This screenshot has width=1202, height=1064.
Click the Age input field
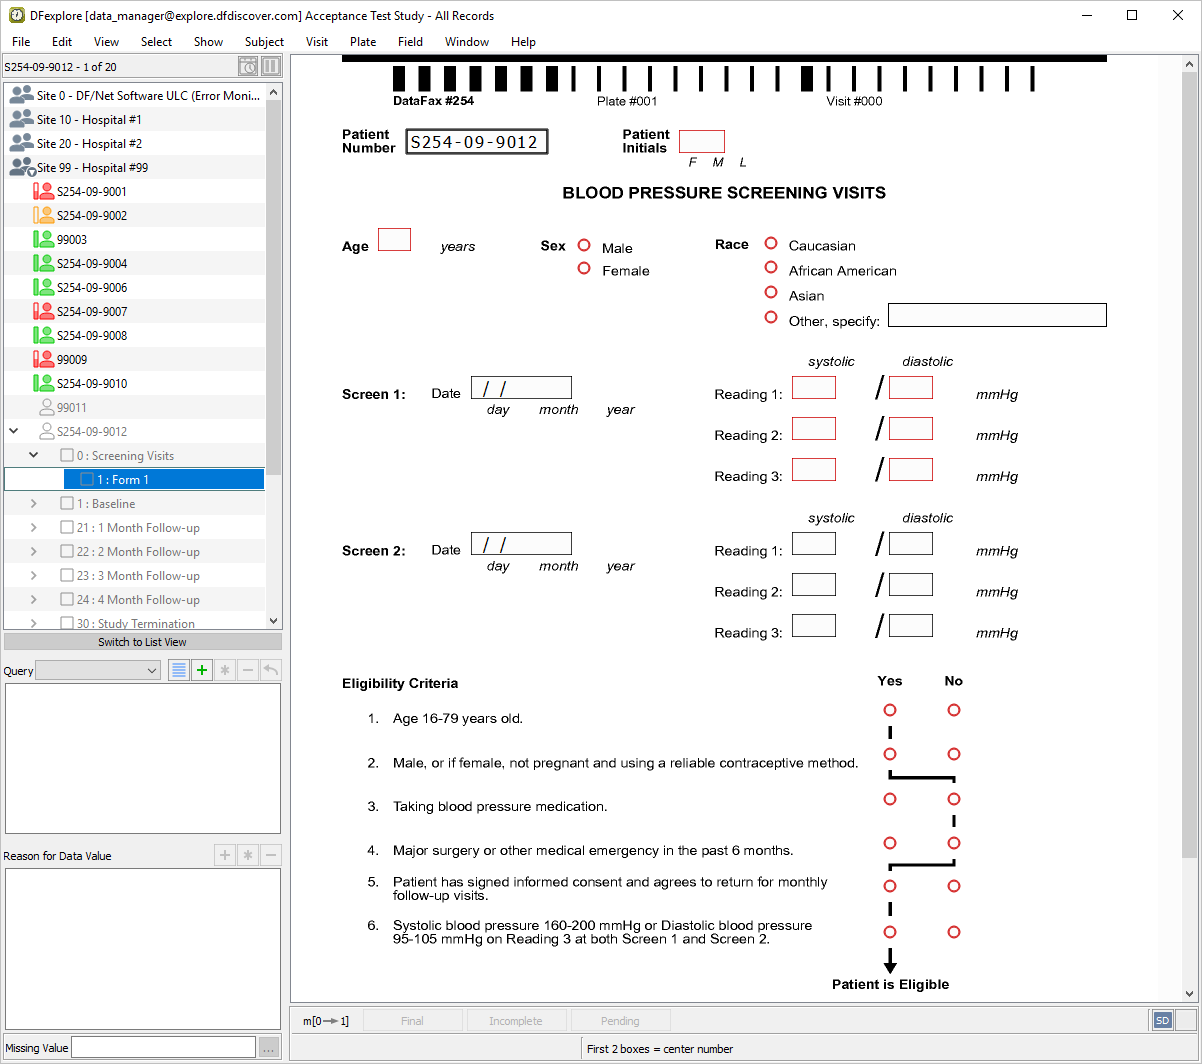[394, 240]
